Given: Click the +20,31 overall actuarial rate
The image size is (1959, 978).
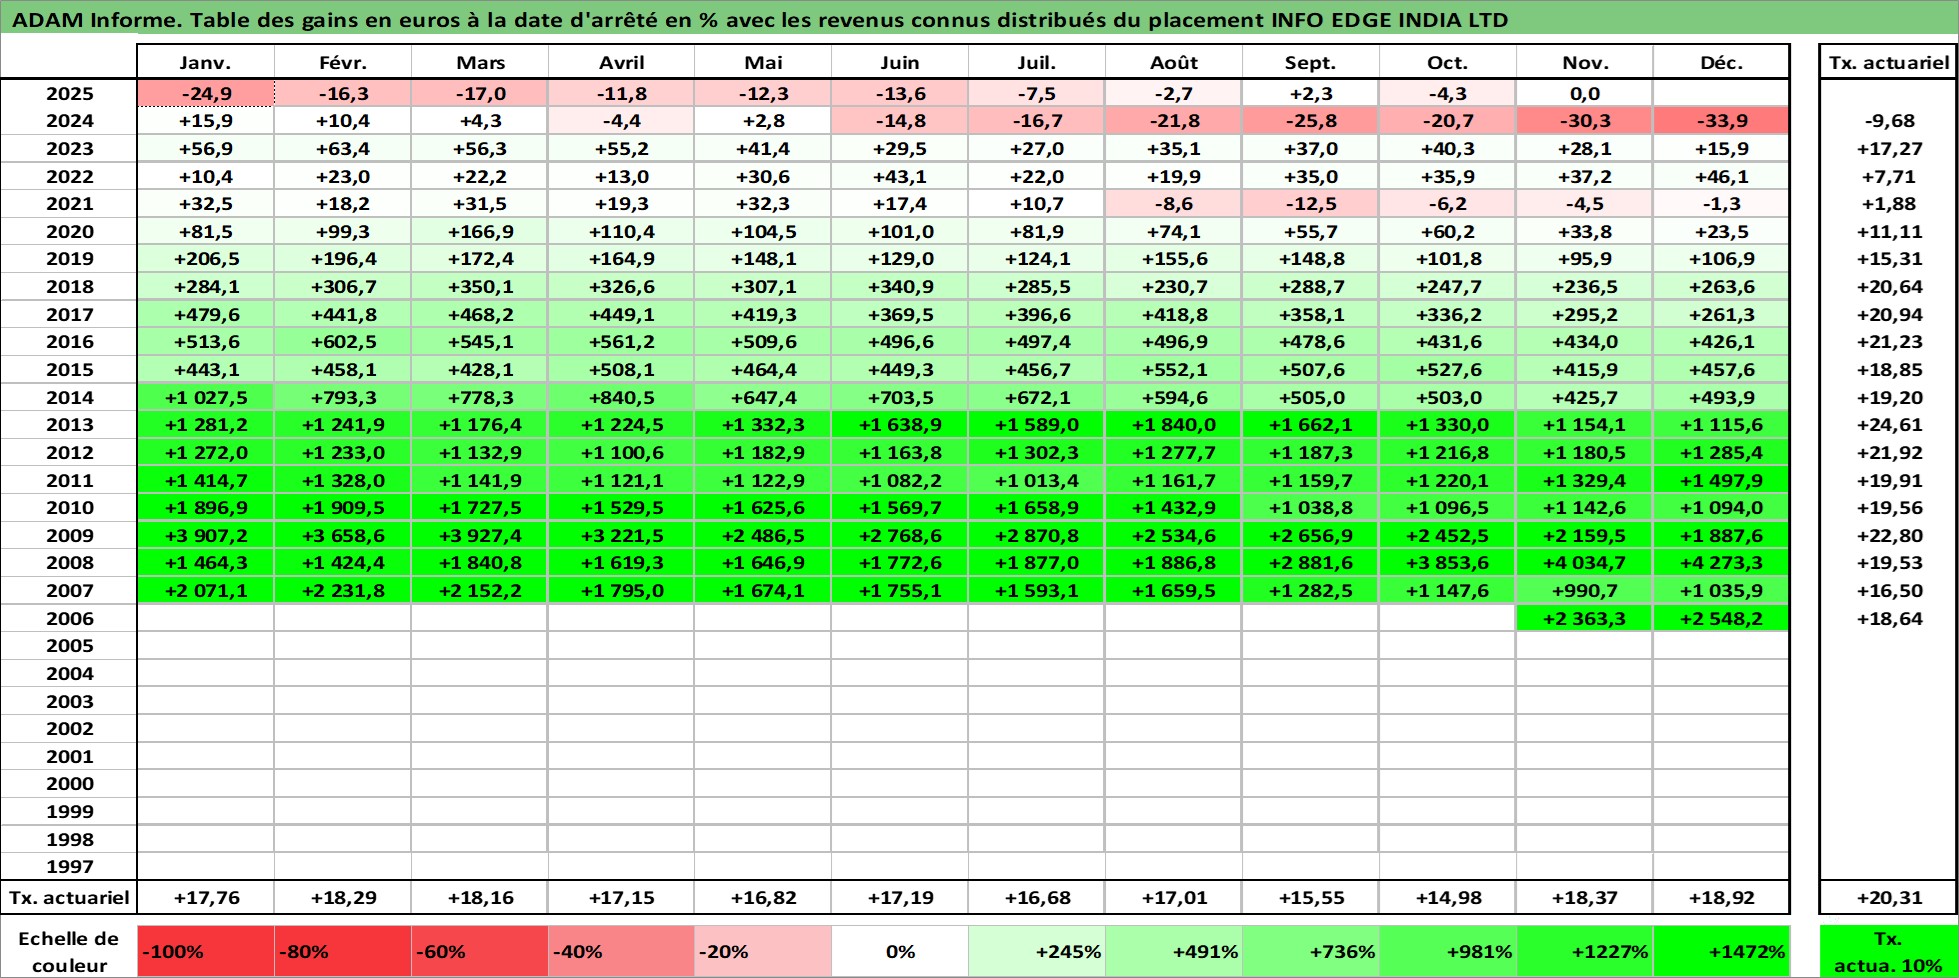Looking at the screenshot, I should coord(1889,897).
